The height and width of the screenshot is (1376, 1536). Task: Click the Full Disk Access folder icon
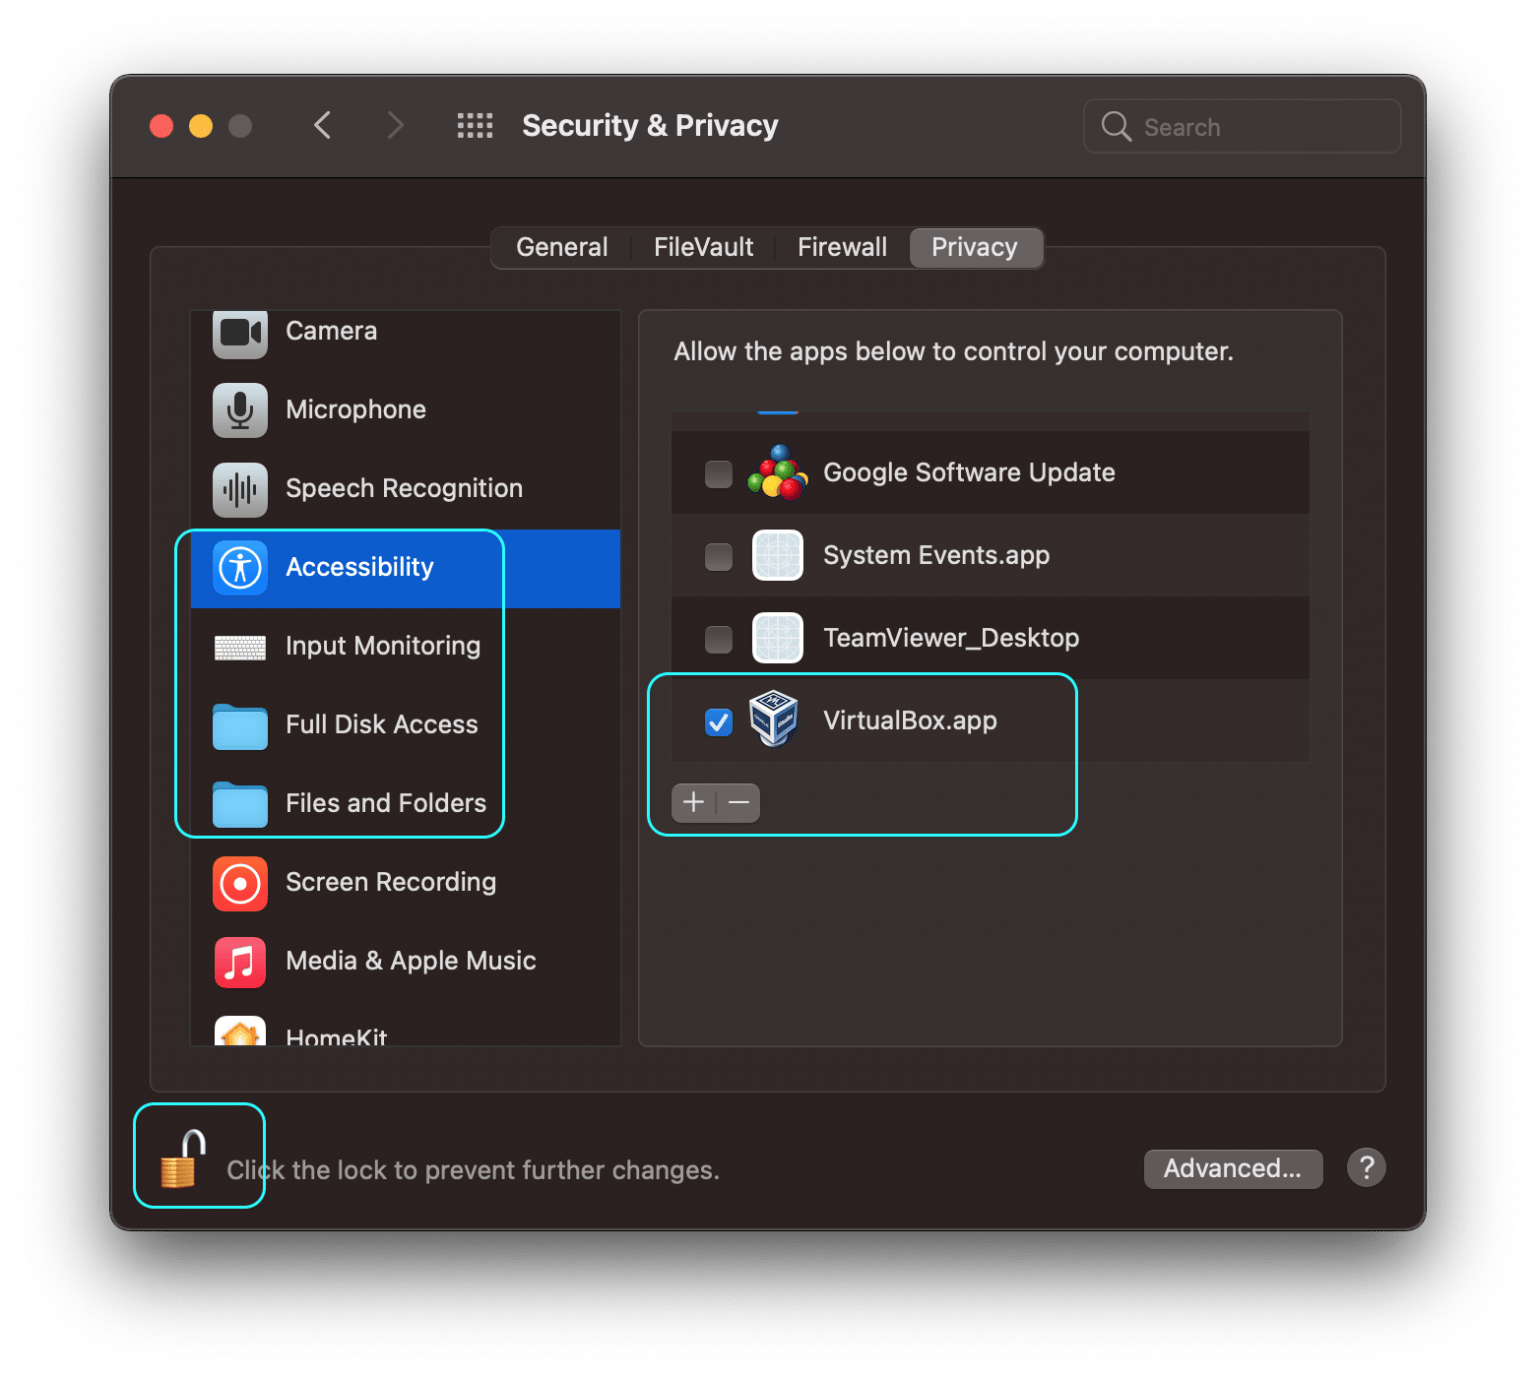240,726
